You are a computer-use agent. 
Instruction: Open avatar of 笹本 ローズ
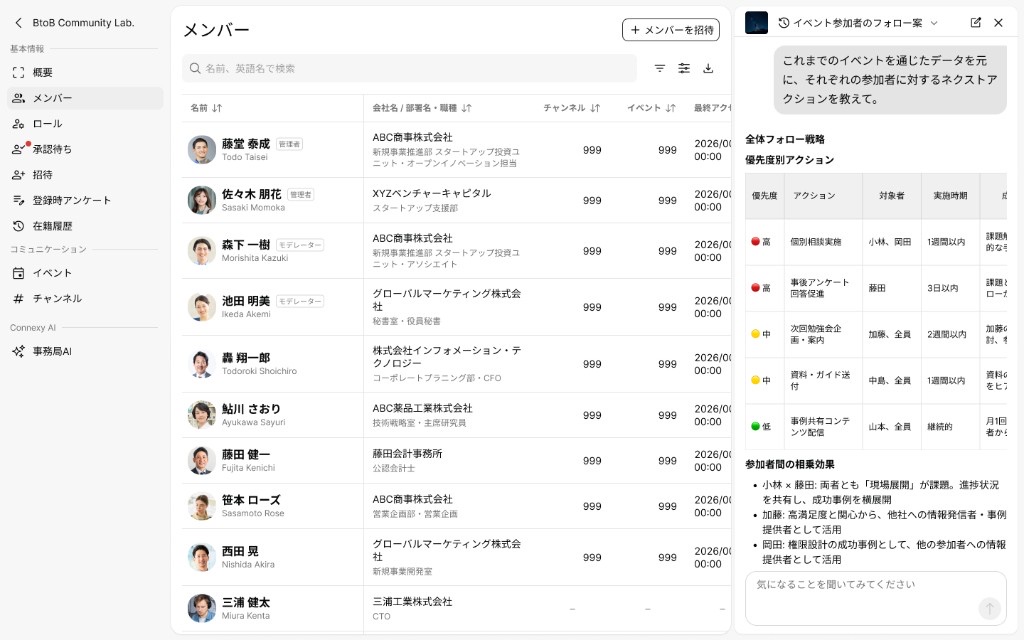(202, 506)
